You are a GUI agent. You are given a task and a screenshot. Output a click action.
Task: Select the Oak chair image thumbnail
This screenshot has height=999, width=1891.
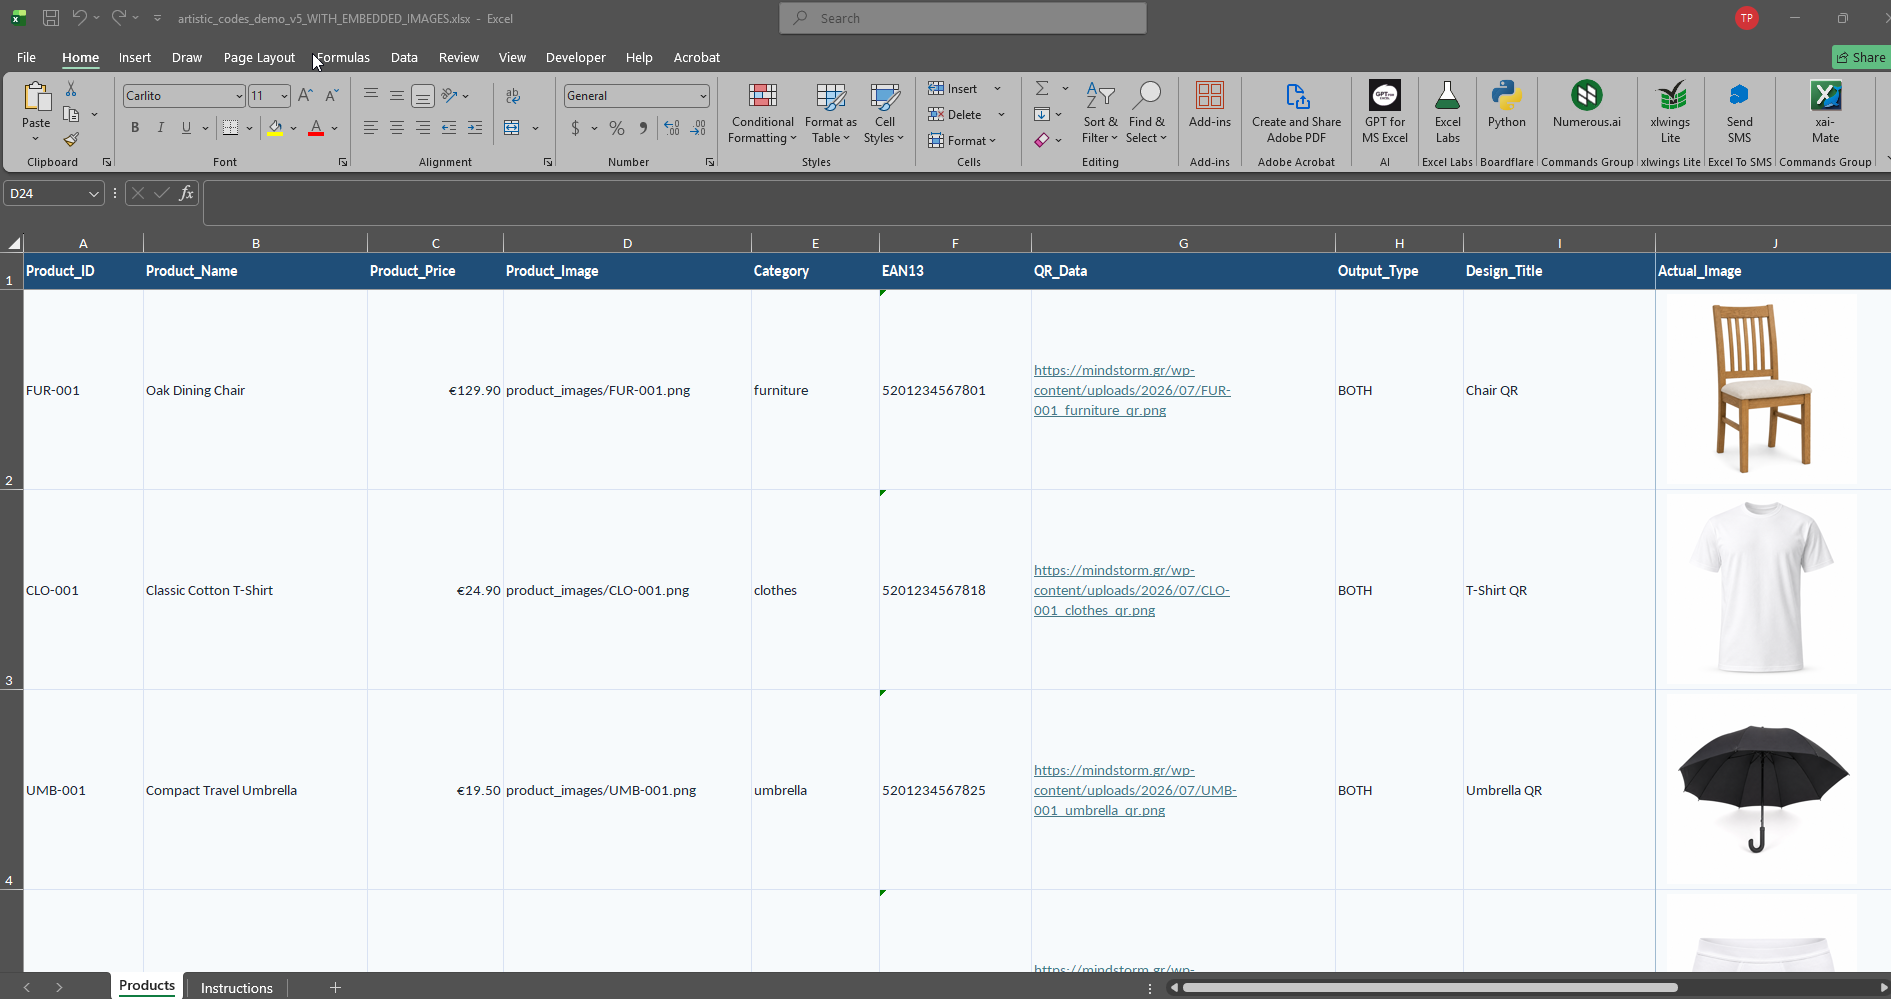1762,388
